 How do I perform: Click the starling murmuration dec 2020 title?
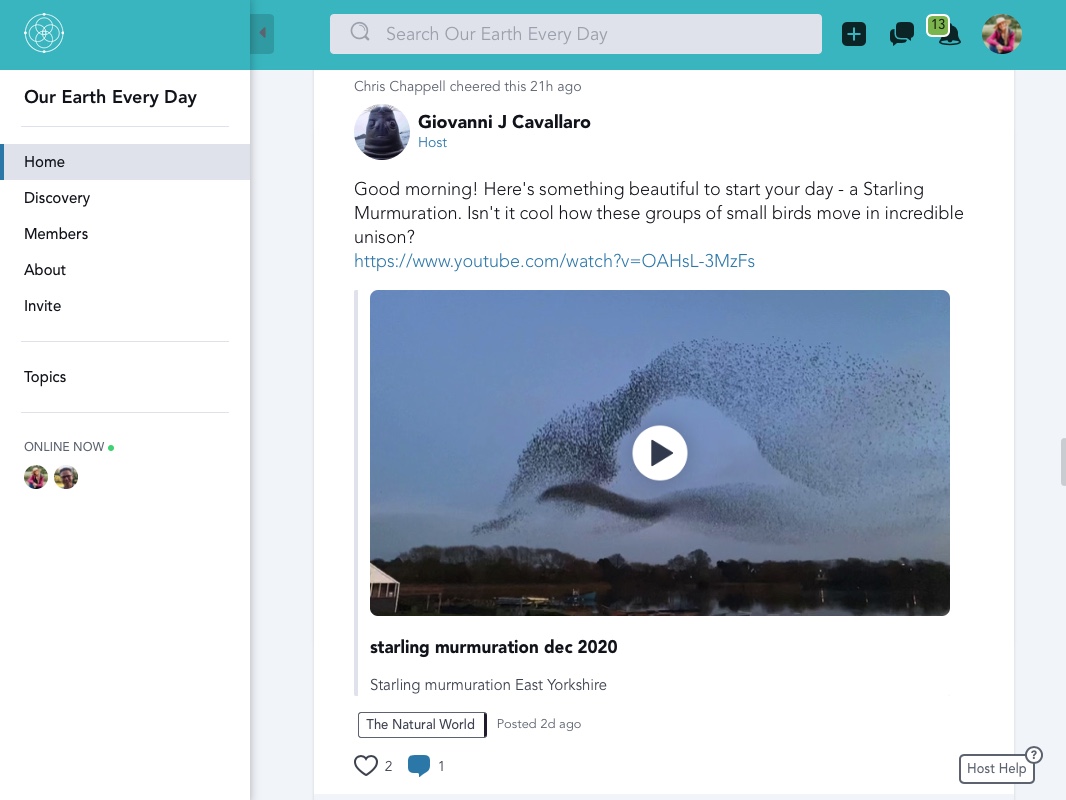[494, 646]
